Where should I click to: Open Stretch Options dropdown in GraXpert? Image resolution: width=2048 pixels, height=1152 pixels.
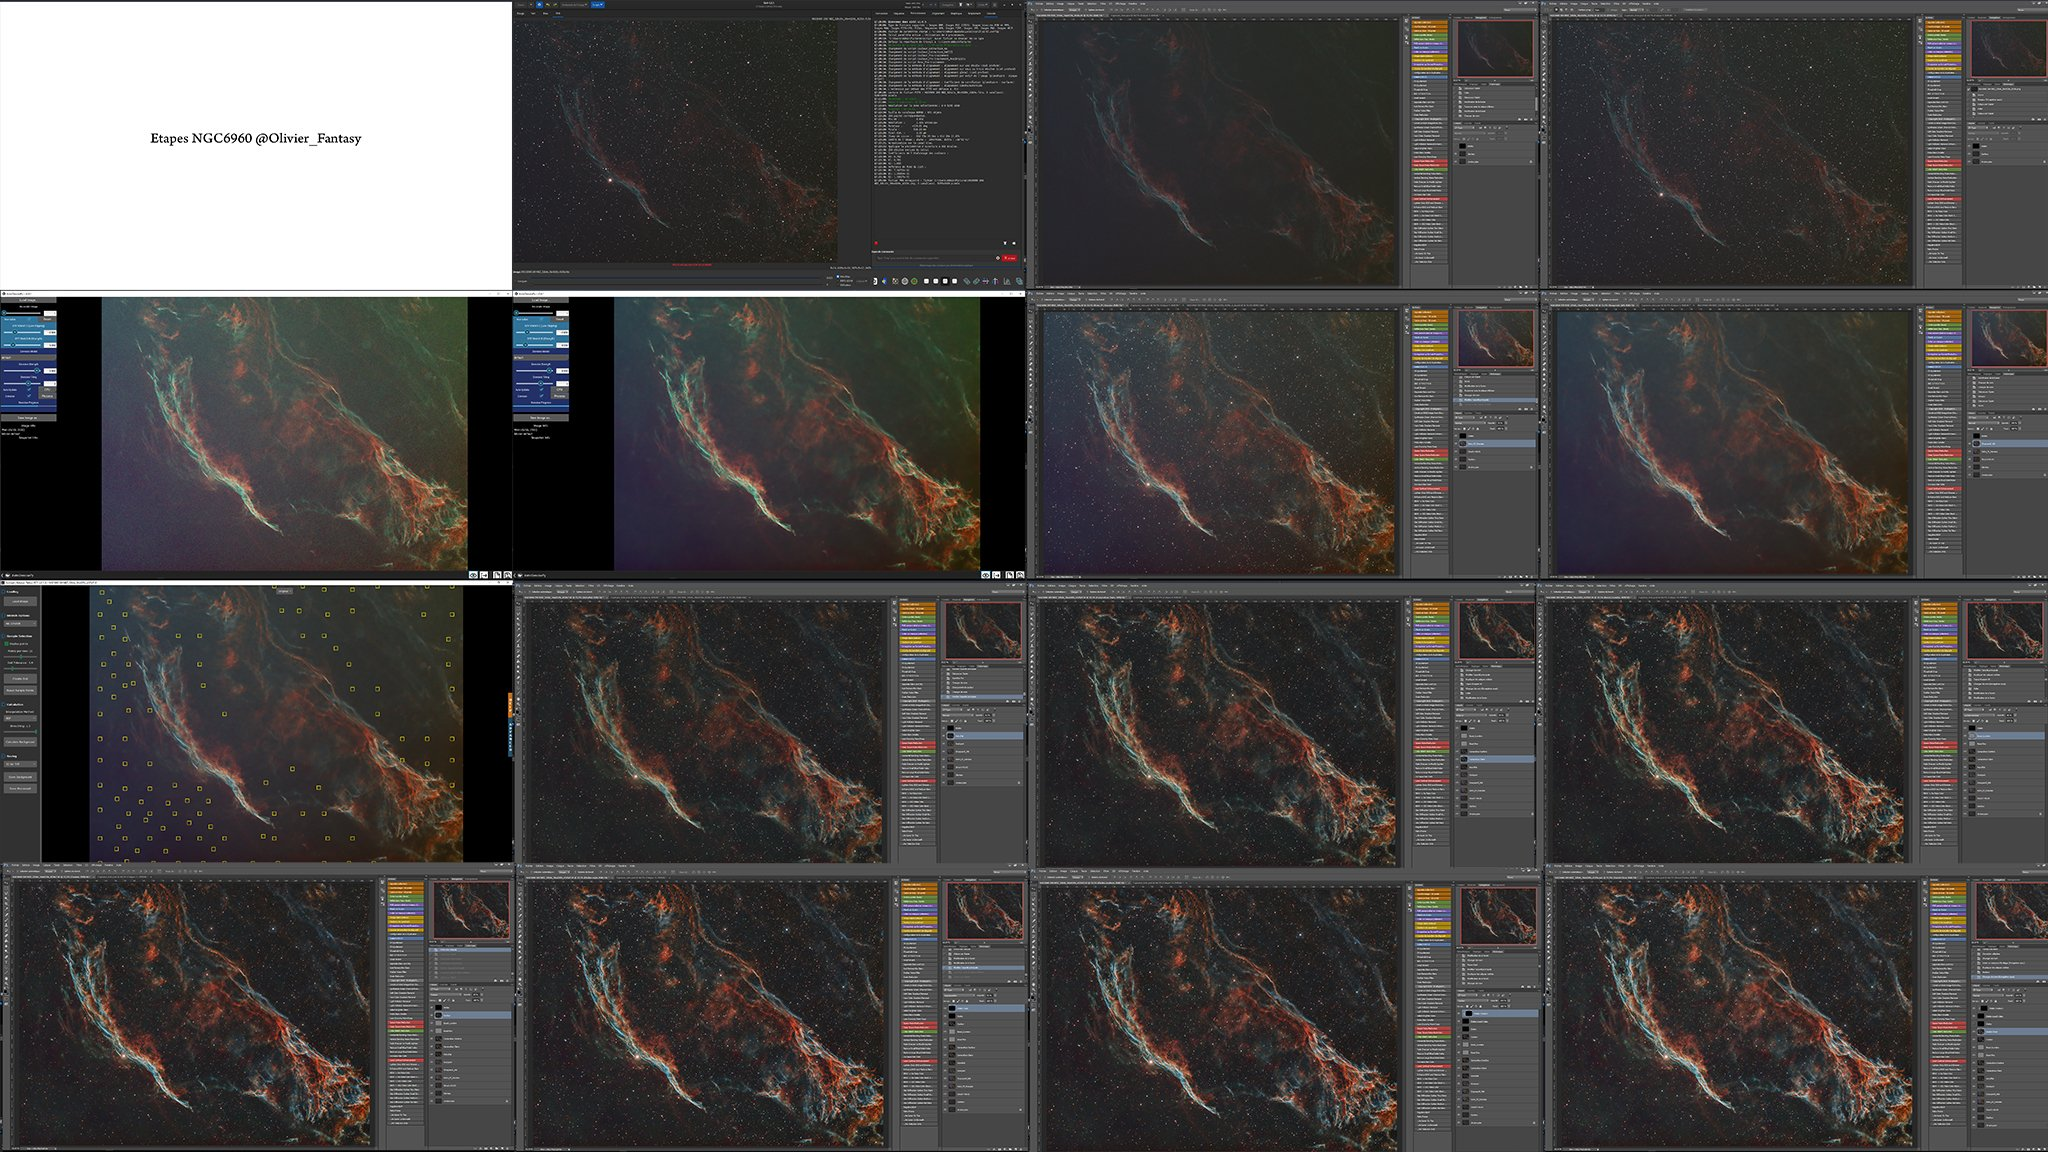click(20, 623)
